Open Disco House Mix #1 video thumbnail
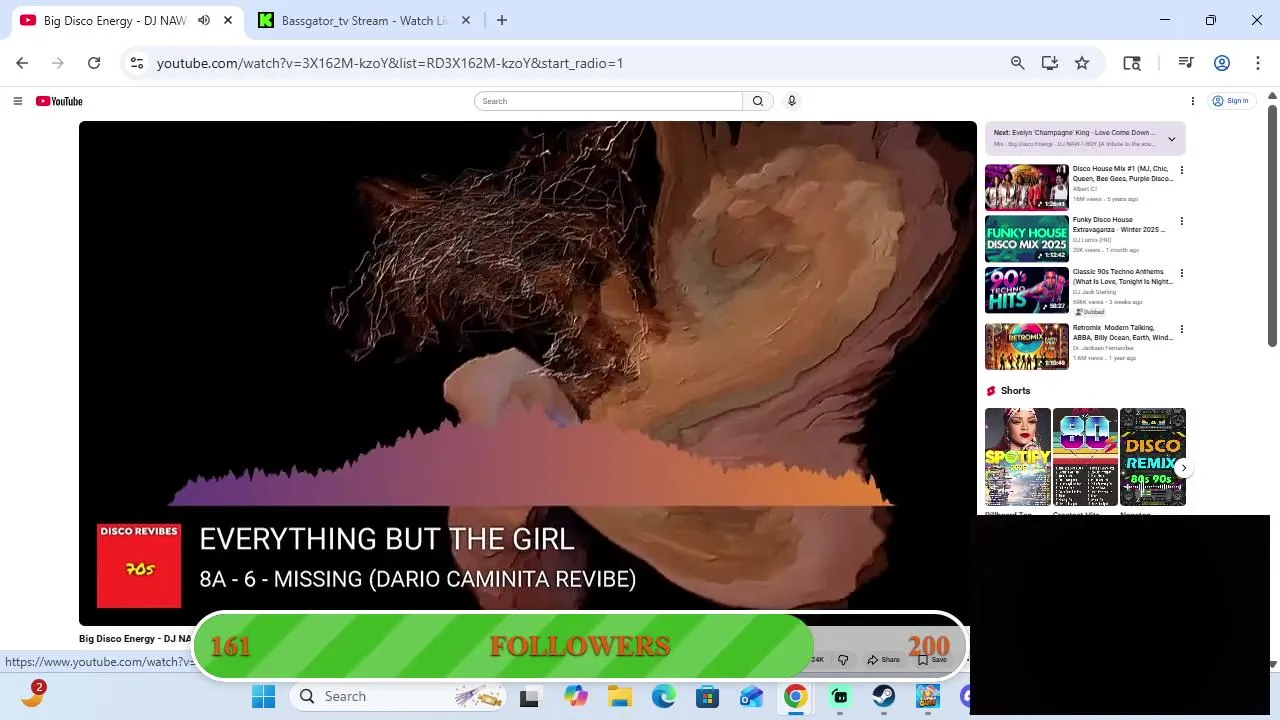 coord(1027,187)
